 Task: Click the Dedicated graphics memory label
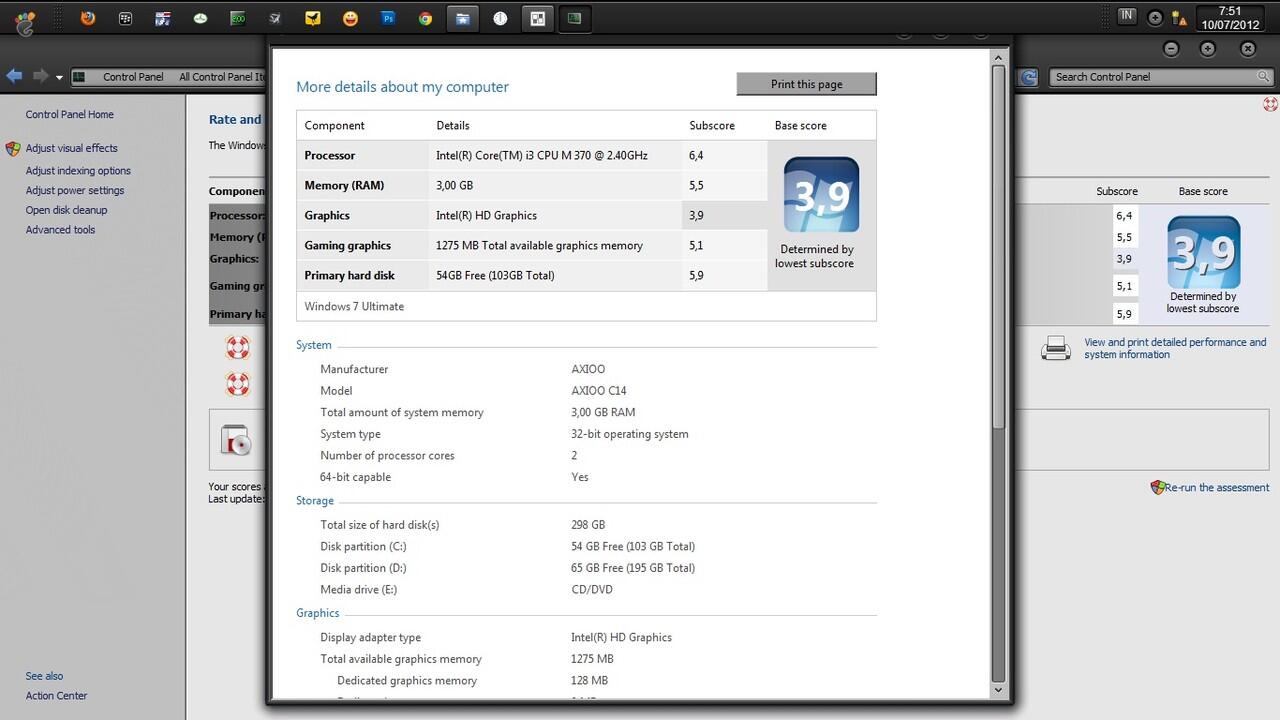407,681
